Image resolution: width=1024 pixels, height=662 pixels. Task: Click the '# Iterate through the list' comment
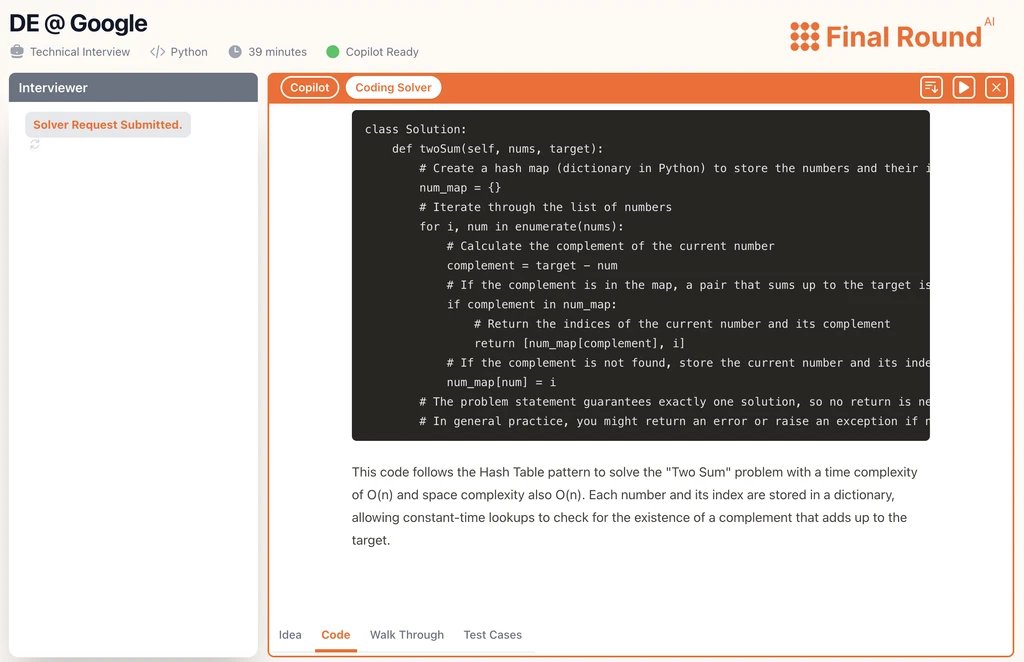(x=545, y=207)
